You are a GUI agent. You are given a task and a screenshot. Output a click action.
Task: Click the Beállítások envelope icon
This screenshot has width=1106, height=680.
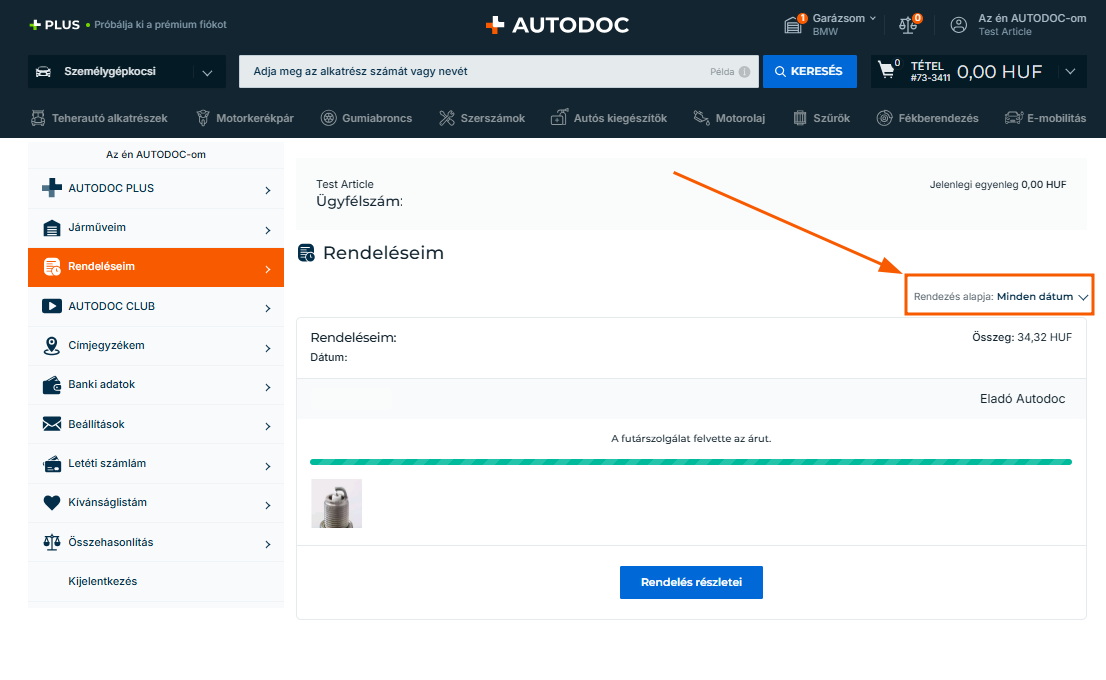click(x=51, y=424)
